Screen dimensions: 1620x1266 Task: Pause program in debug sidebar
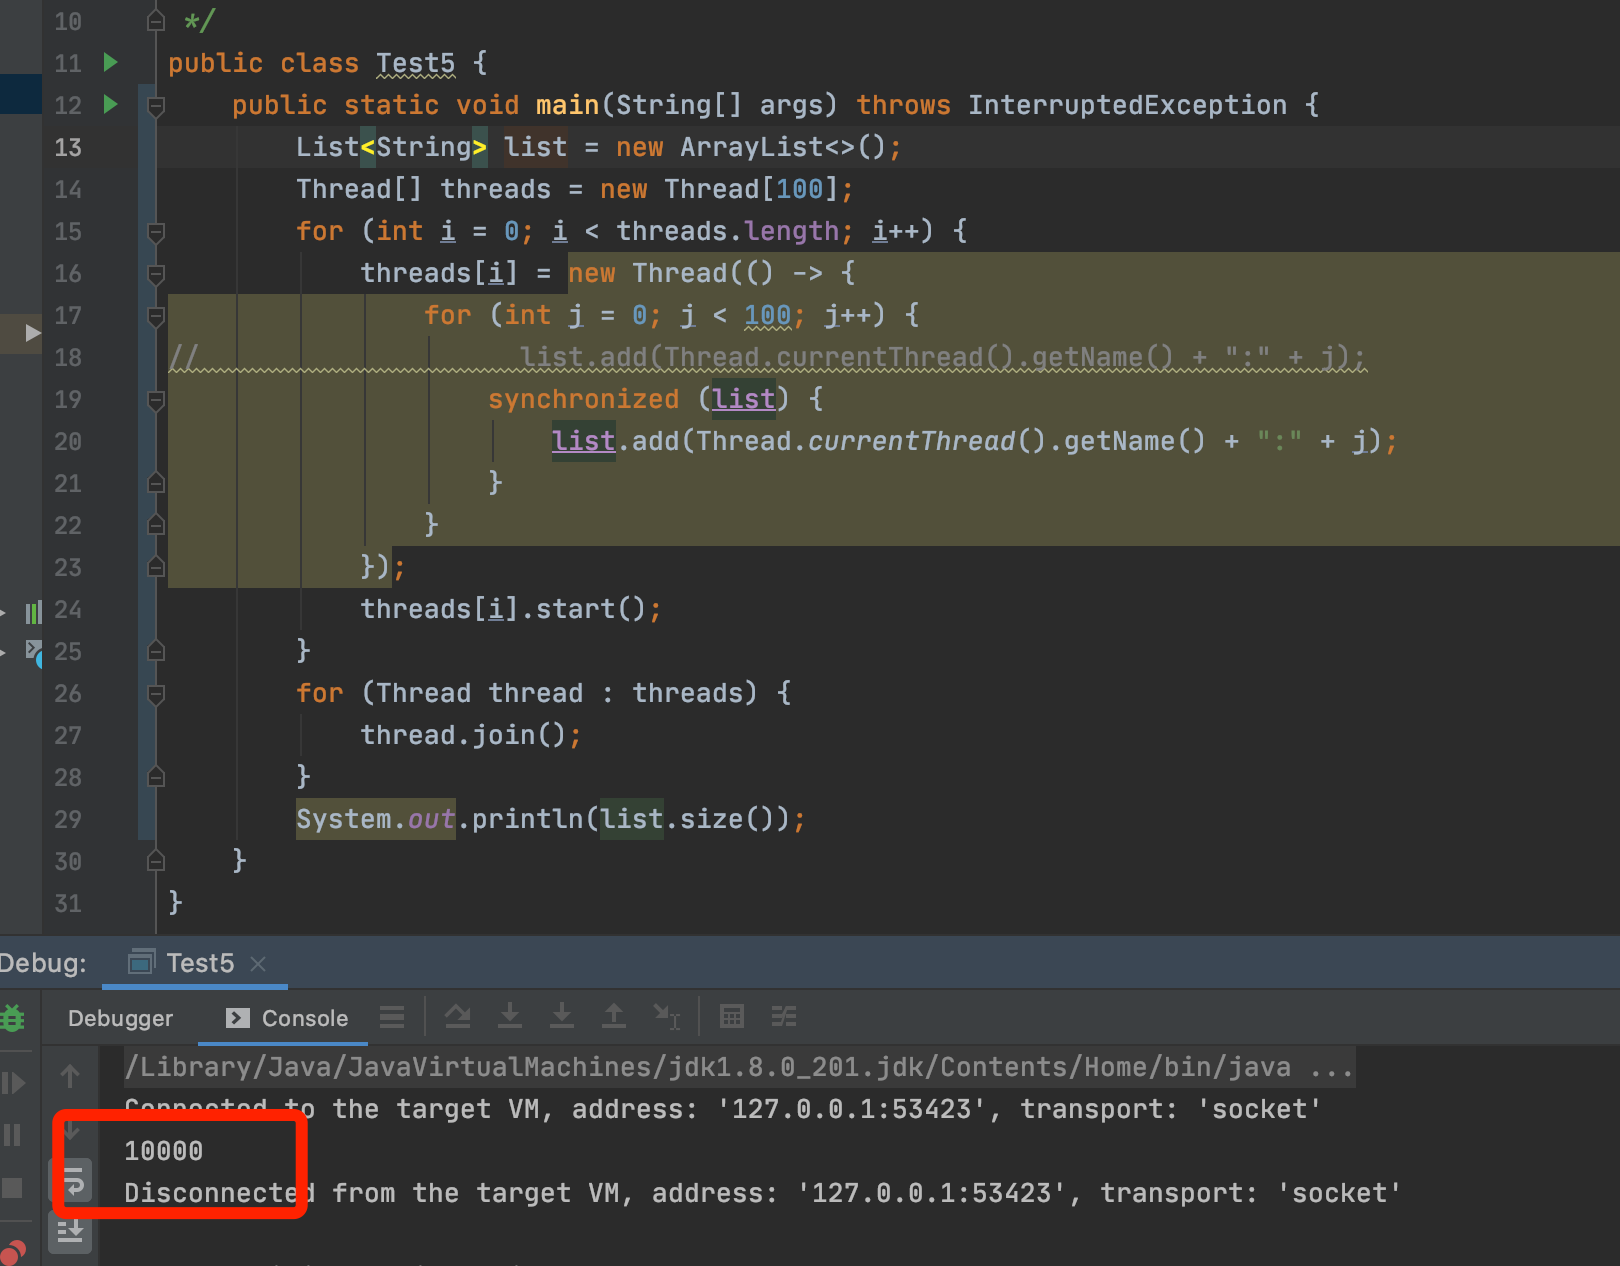click(13, 1135)
